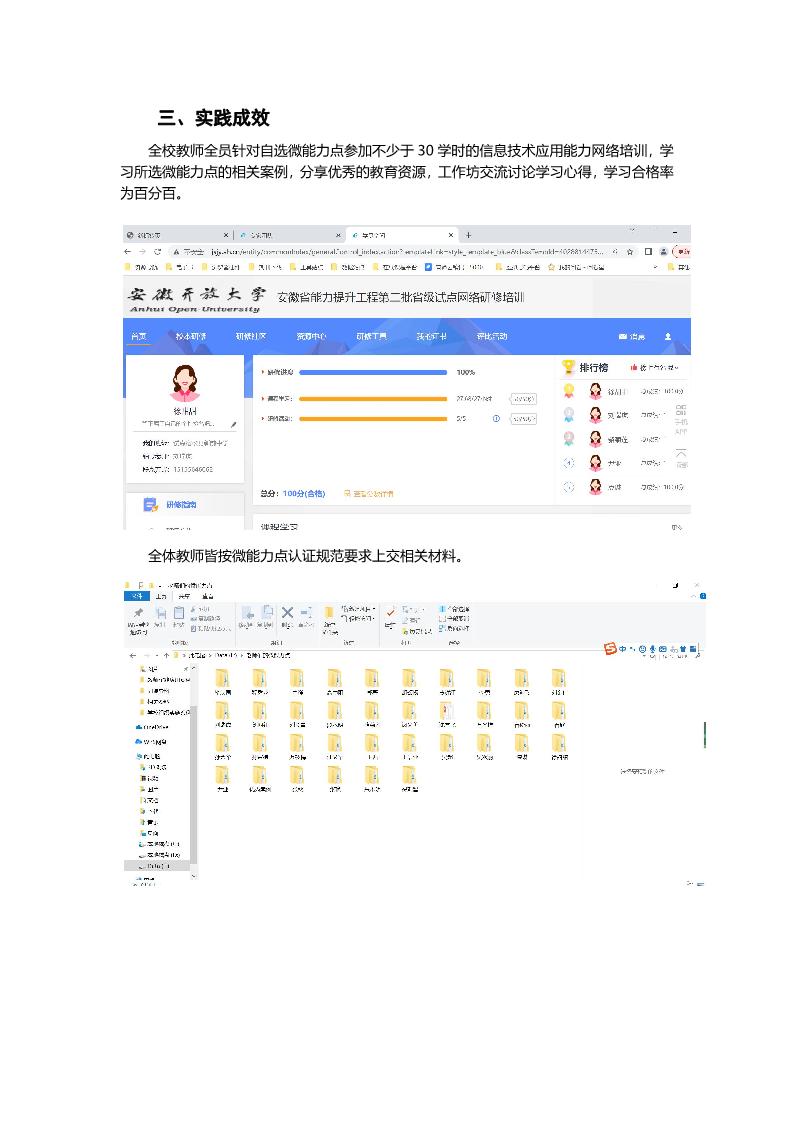Open messages via the envelope icon in navigation bar
Image resolution: width=794 pixels, height=1123 pixels.
click(623, 336)
